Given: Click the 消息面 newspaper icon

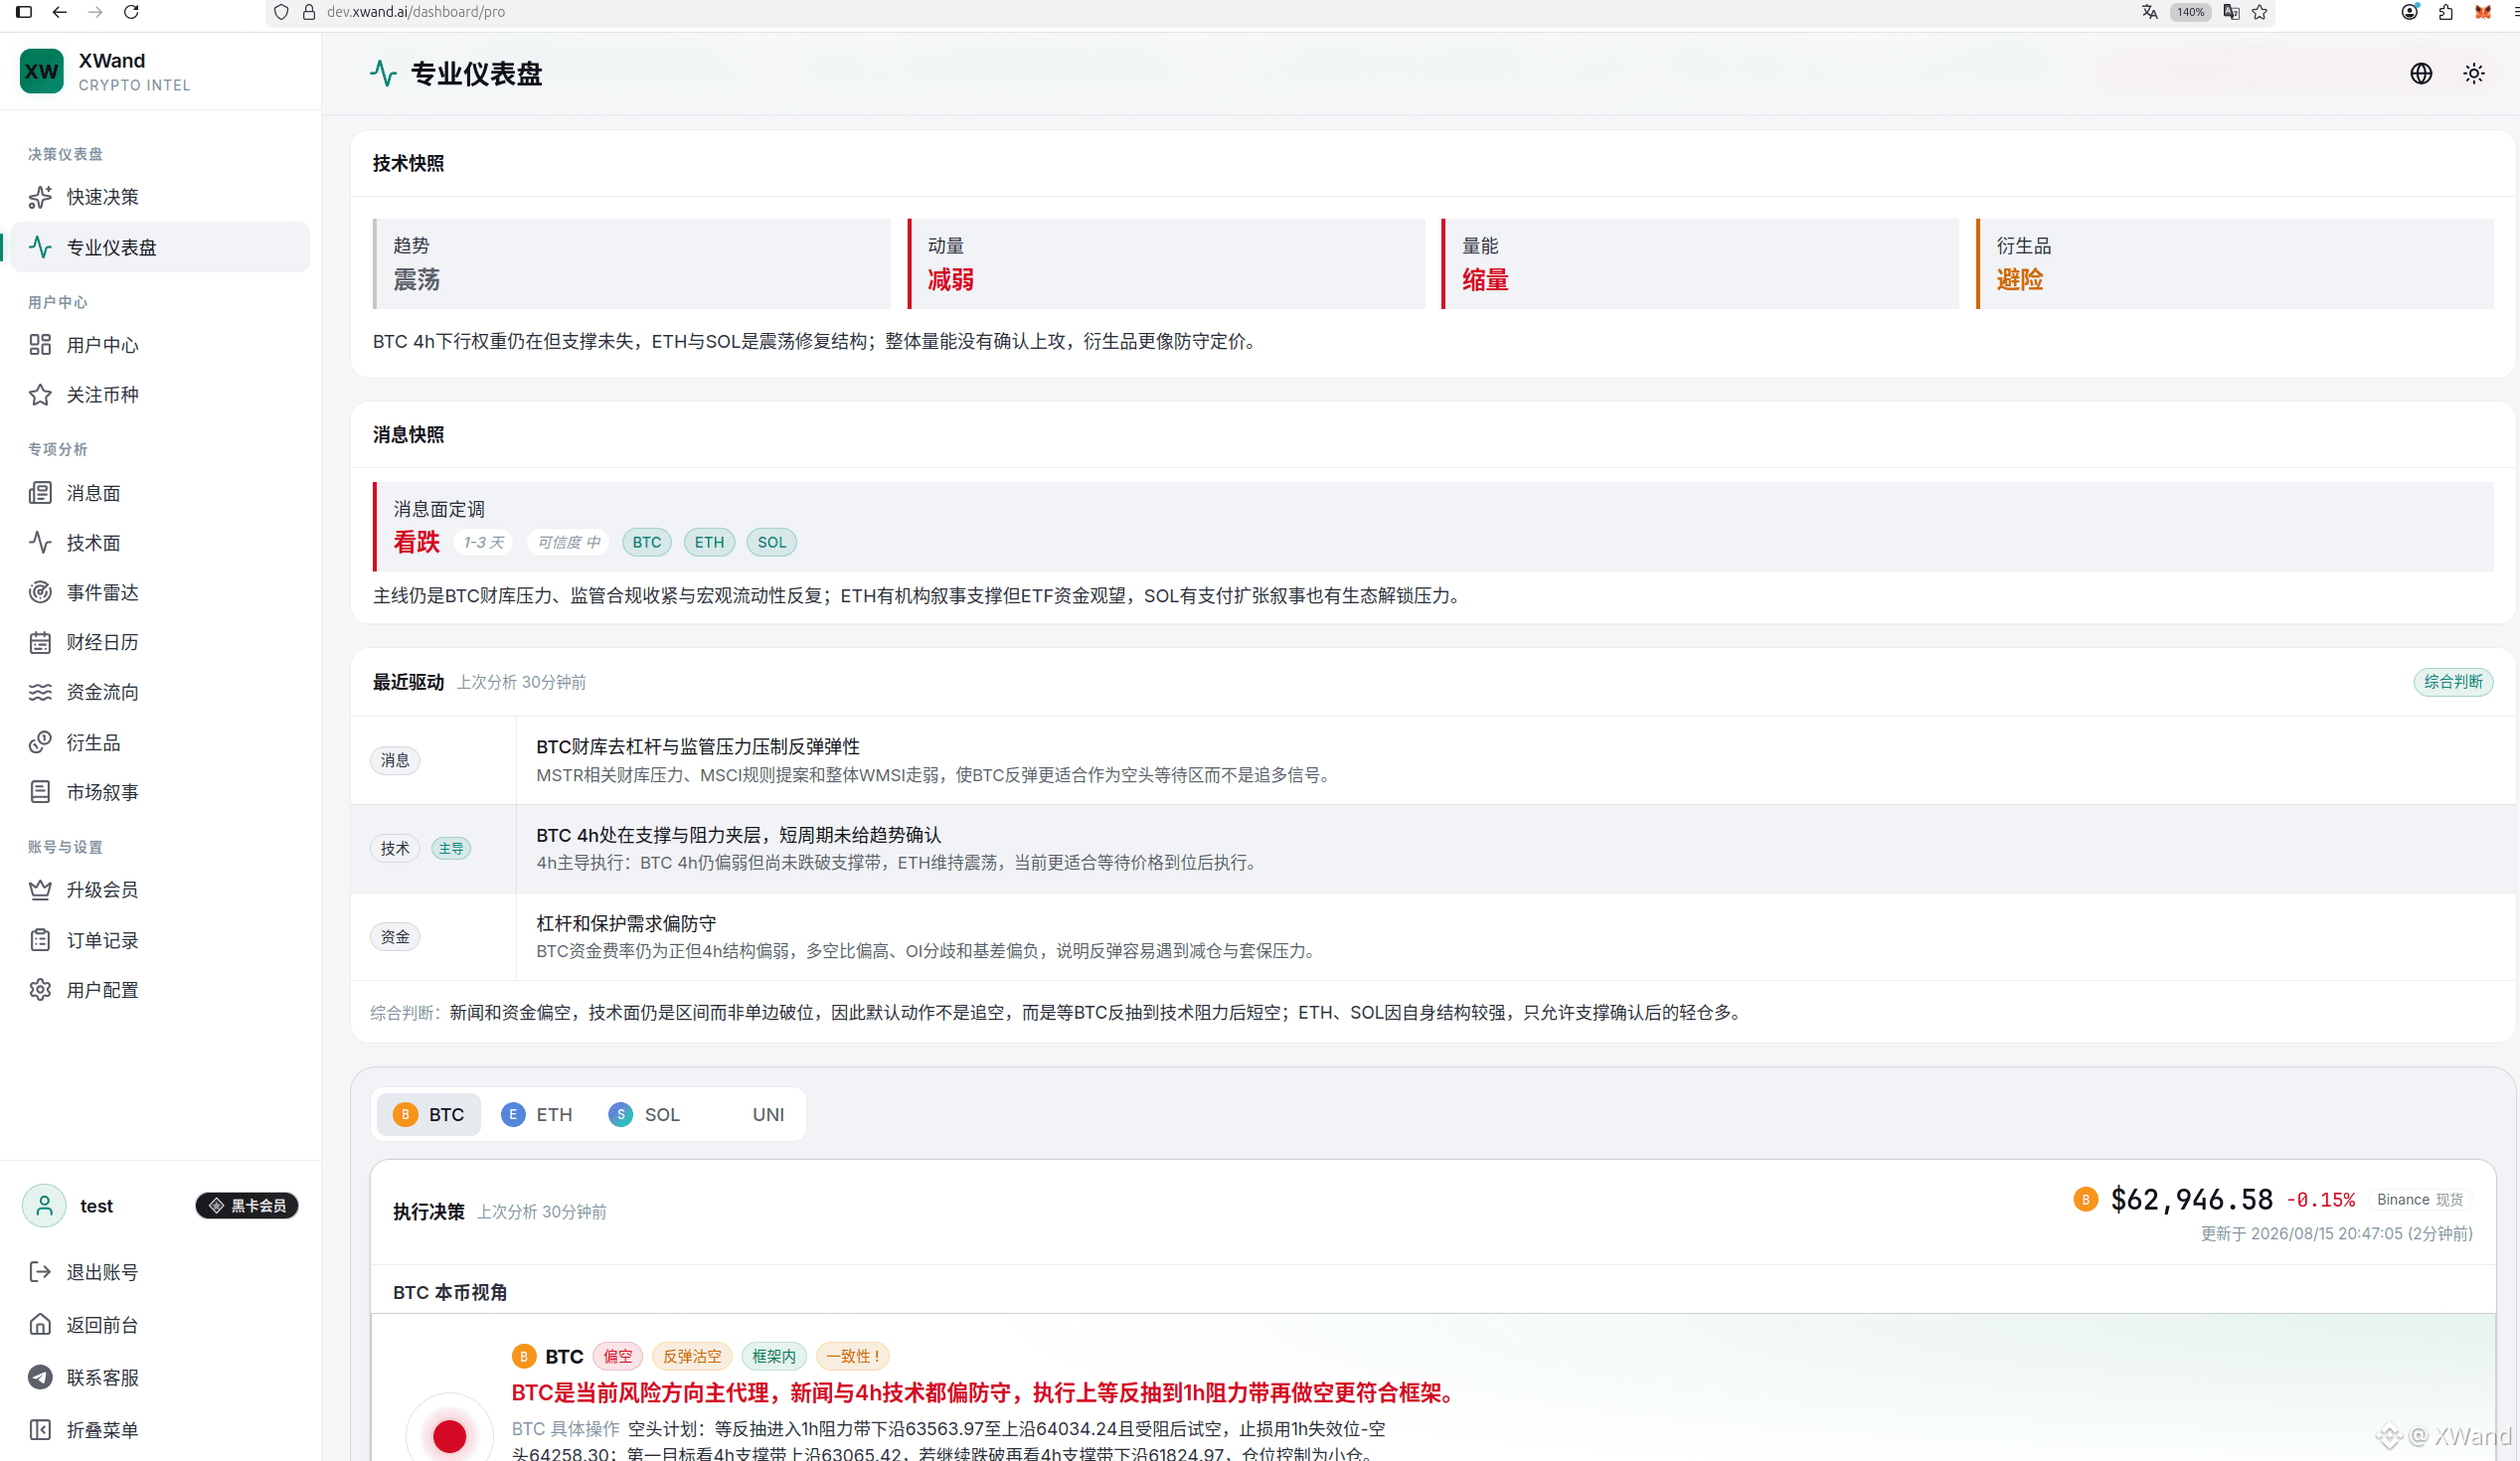Looking at the screenshot, I should pyautogui.click(x=40, y=493).
